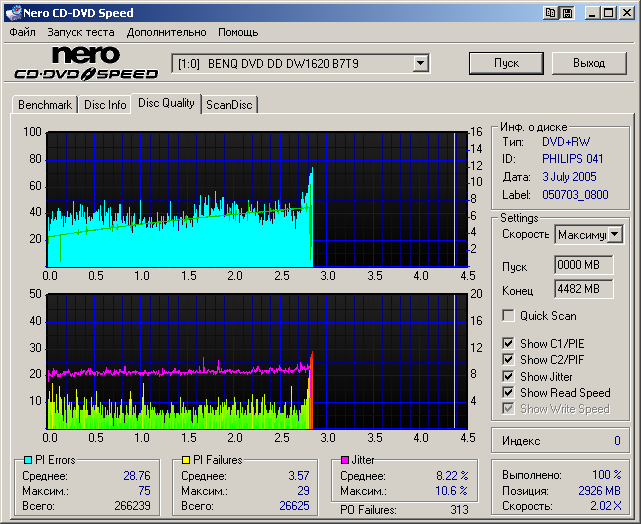The width and height of the screenshot is (641, 524).
Task: Click the cyan PI Errors legend square
Action: 27,460
